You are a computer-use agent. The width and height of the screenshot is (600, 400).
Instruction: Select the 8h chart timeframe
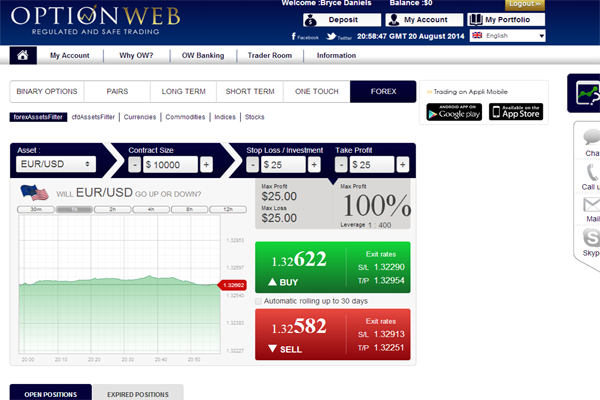point(189,209)
